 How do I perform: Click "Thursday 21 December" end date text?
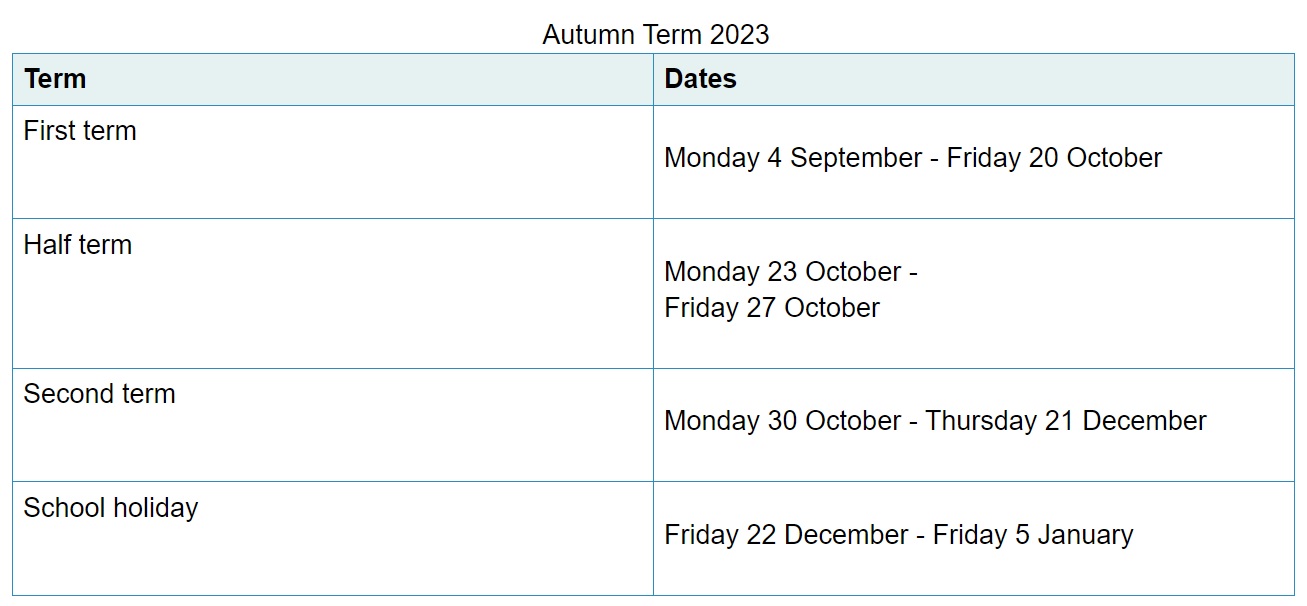[x=1066, y=421]
